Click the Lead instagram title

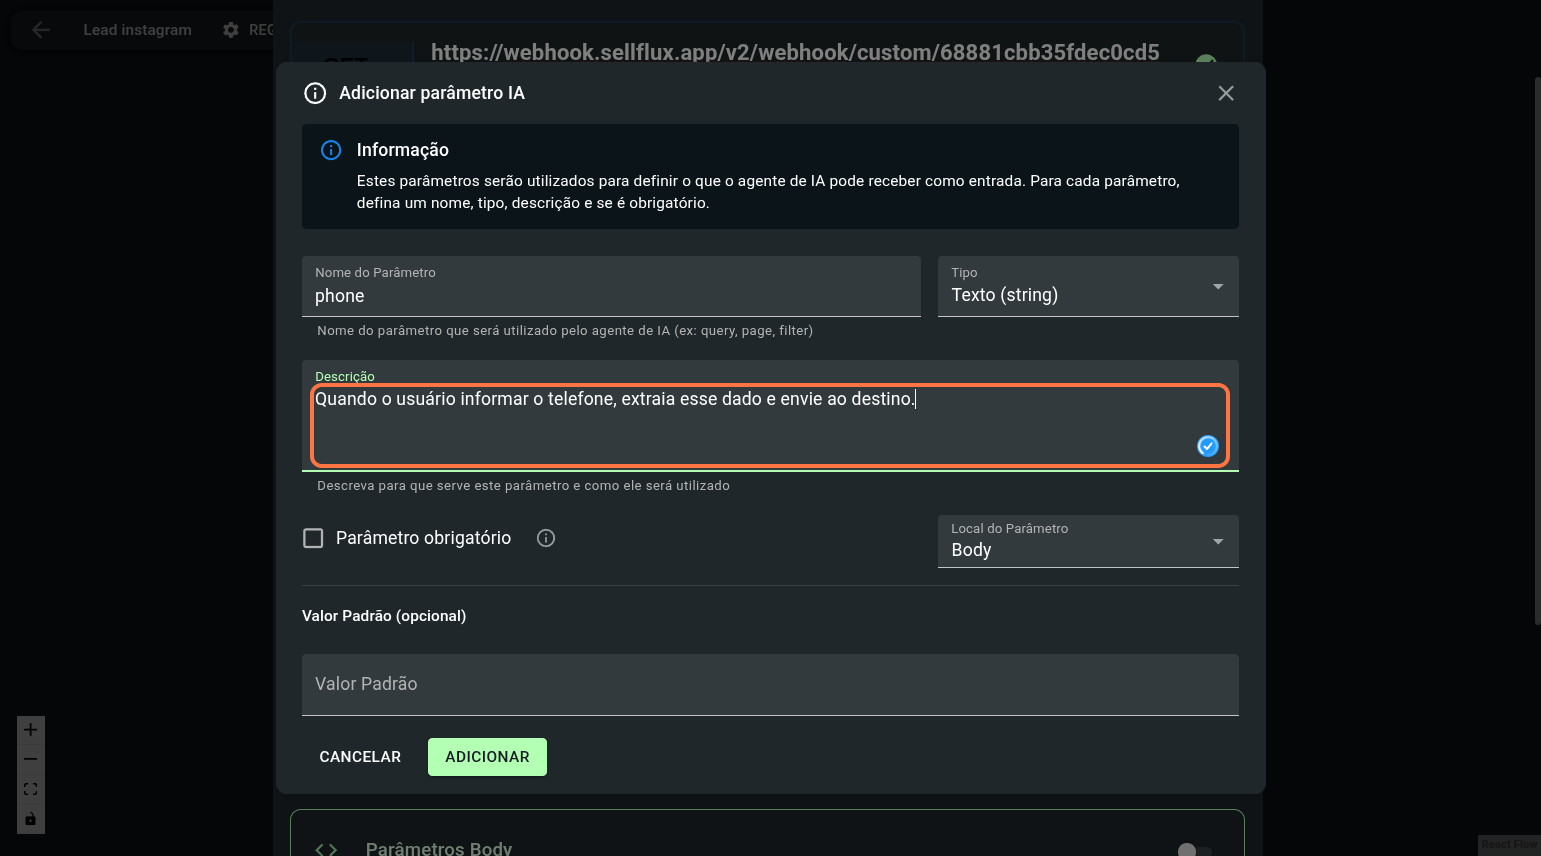[x=137, y=30]
